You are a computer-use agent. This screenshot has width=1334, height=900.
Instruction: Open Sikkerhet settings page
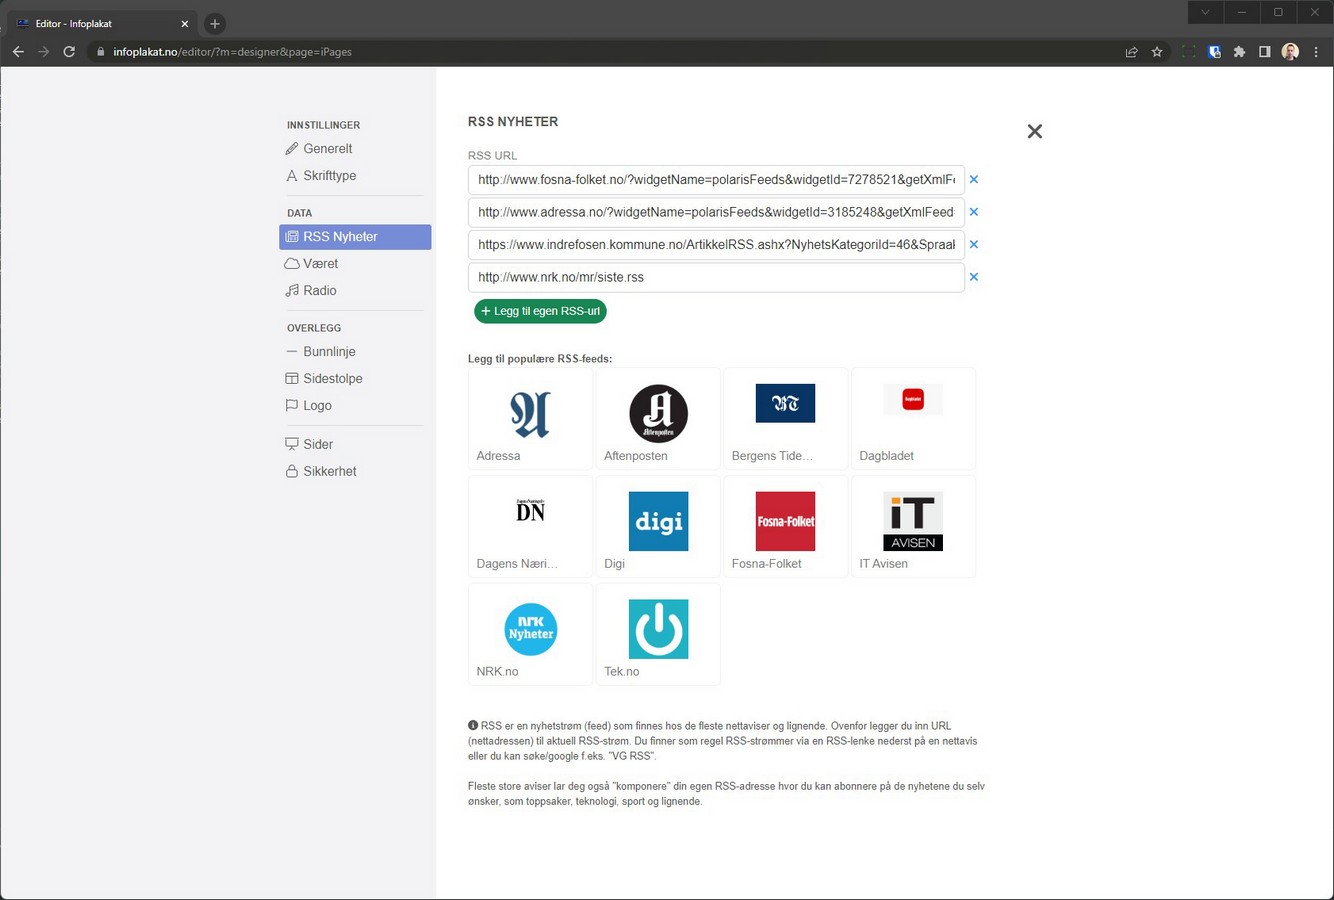tap(329, 471)
